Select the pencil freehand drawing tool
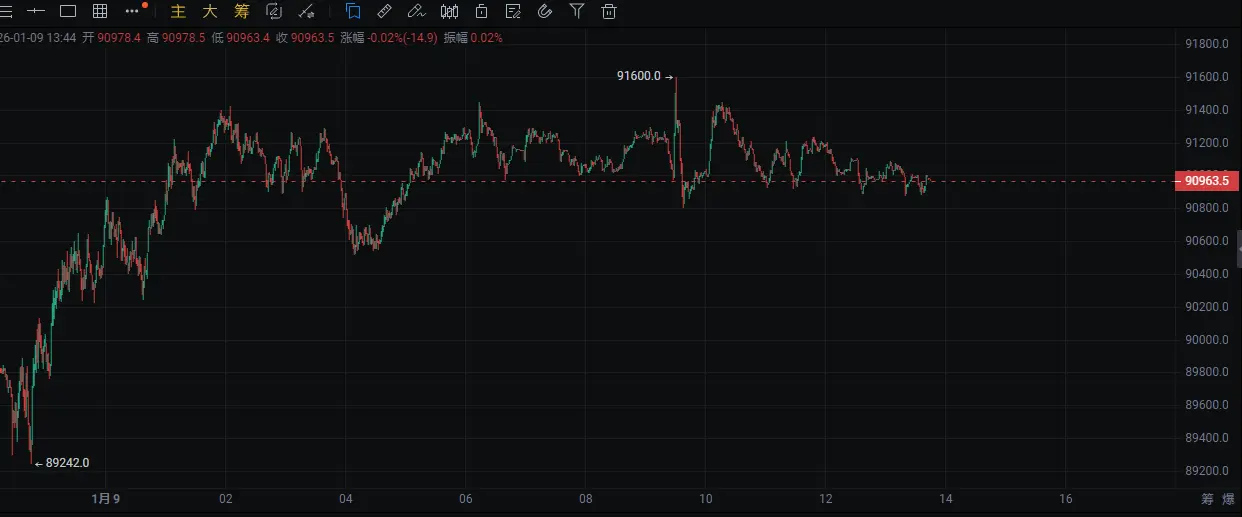This screenshot has width=1242, height=517. point(417,12)
